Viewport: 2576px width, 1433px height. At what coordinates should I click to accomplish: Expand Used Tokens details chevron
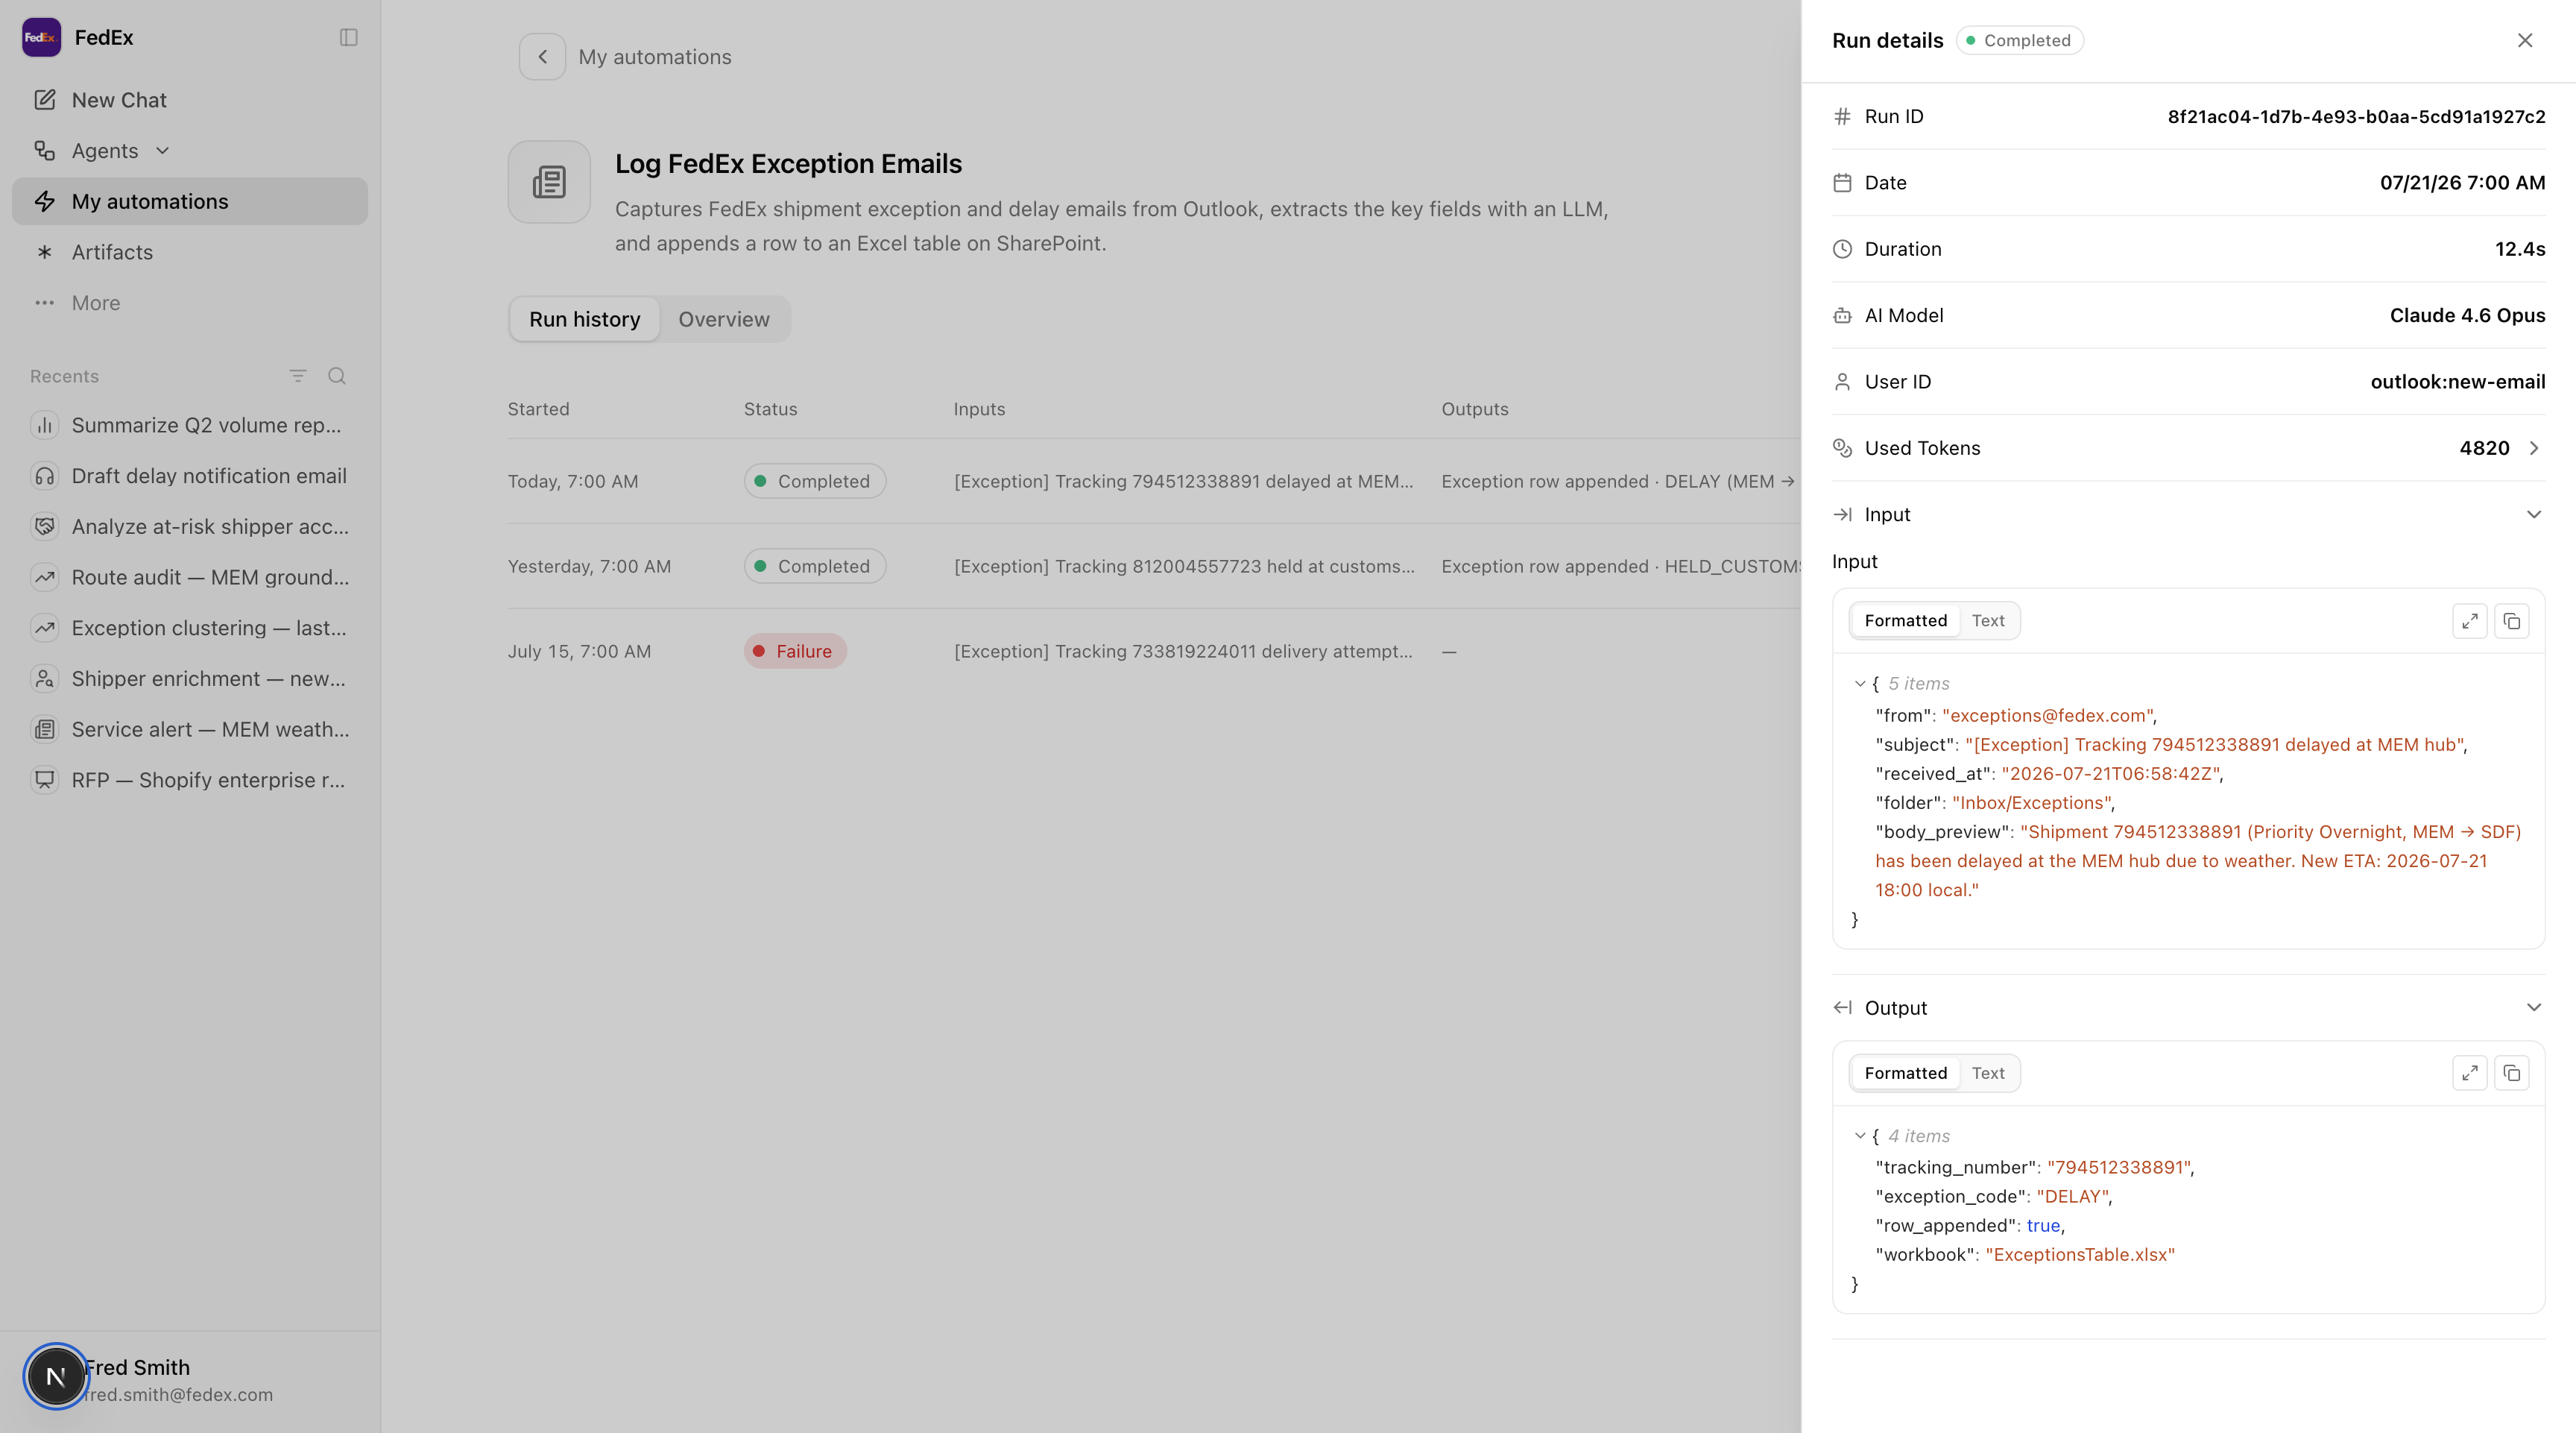tap(2534, 448)
